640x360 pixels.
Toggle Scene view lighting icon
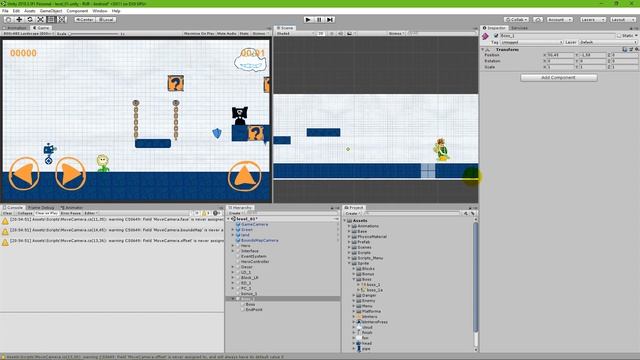[x=331, y=33]
